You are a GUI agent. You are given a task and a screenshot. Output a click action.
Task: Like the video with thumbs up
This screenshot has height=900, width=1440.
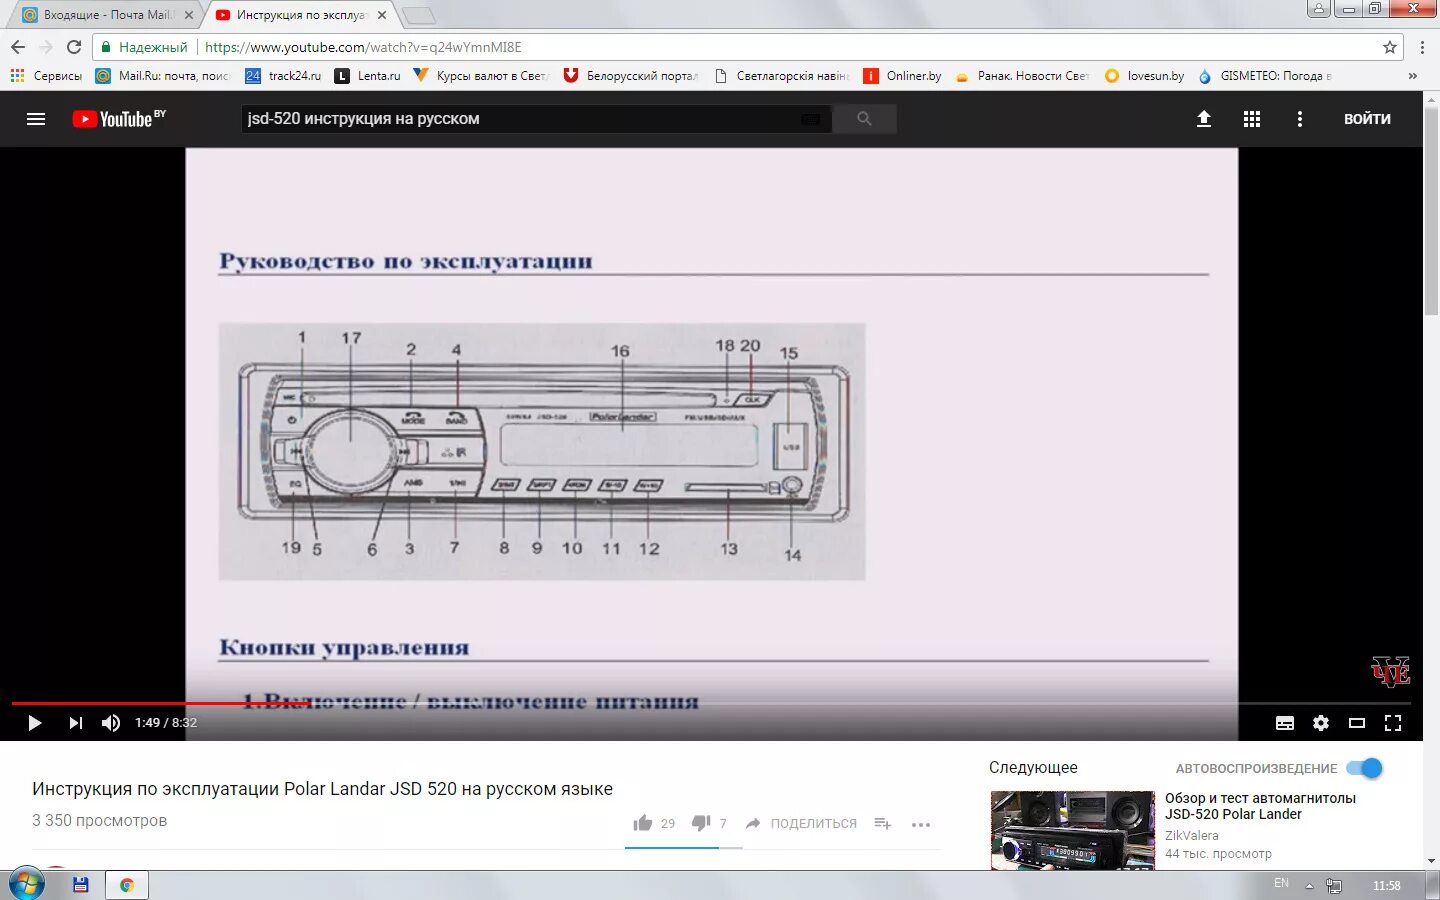pyautogui.click(x=643, y=823)
